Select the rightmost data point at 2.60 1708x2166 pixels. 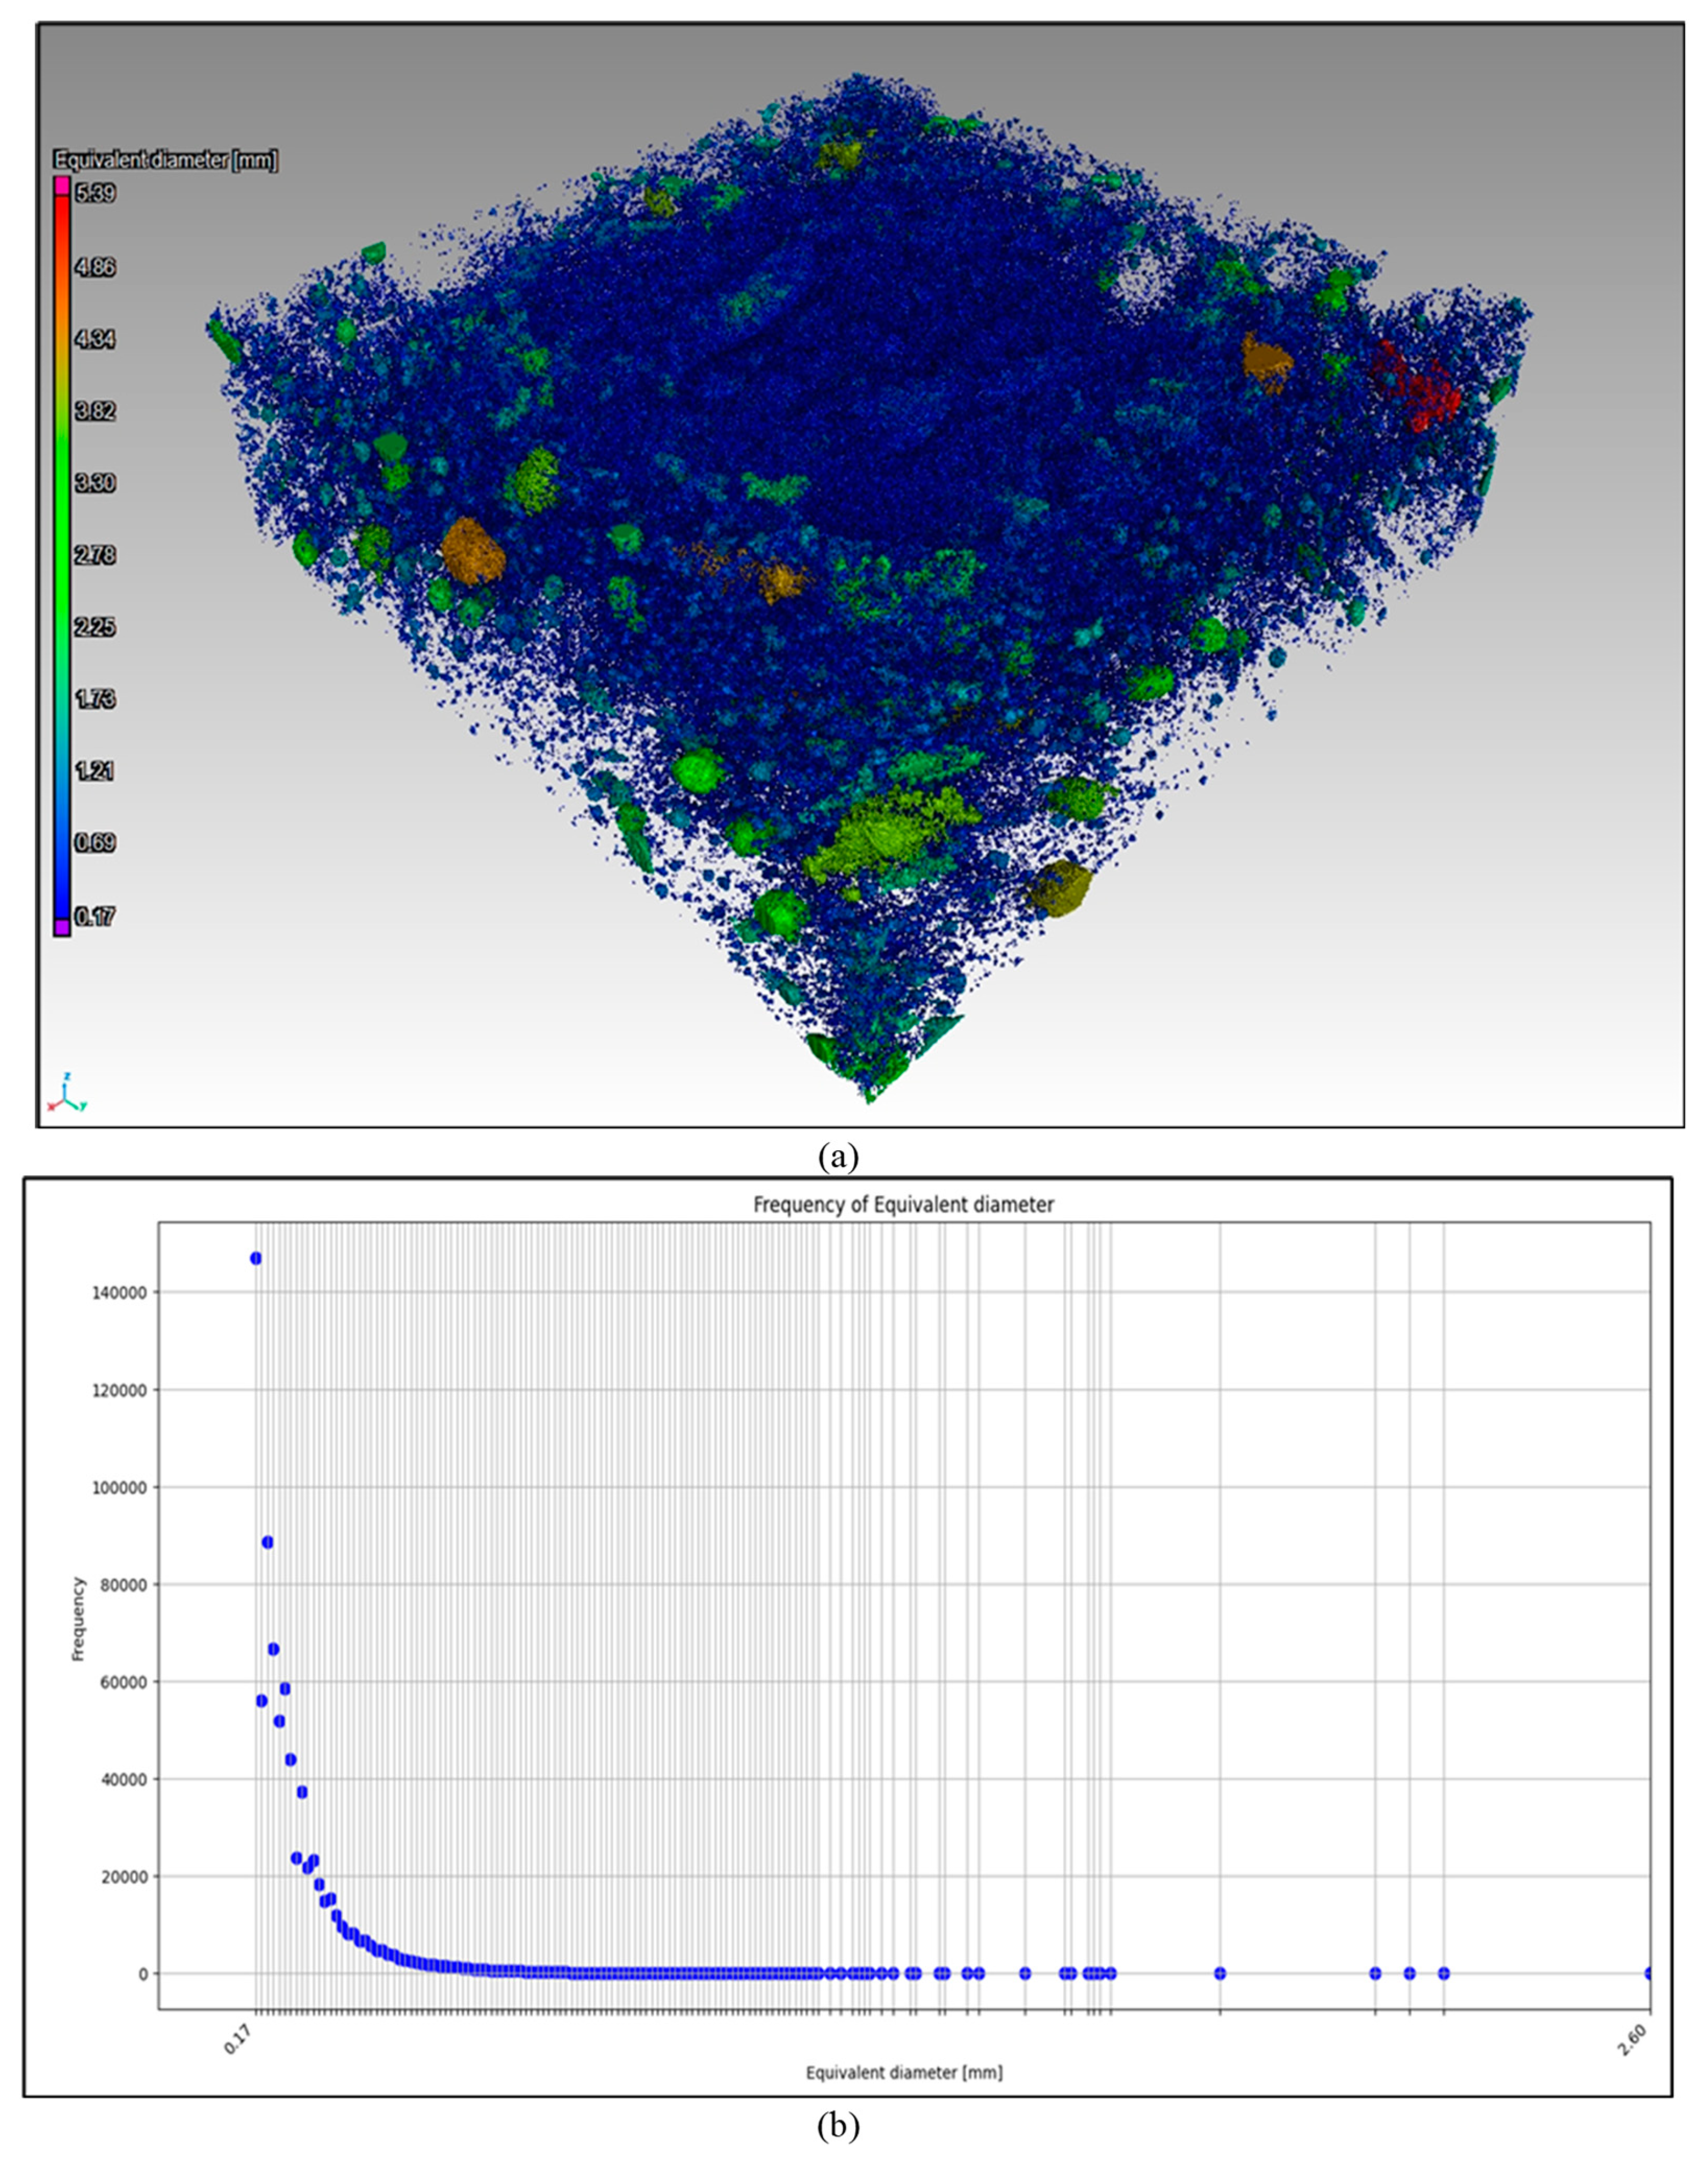[x=1649, y=1973]
